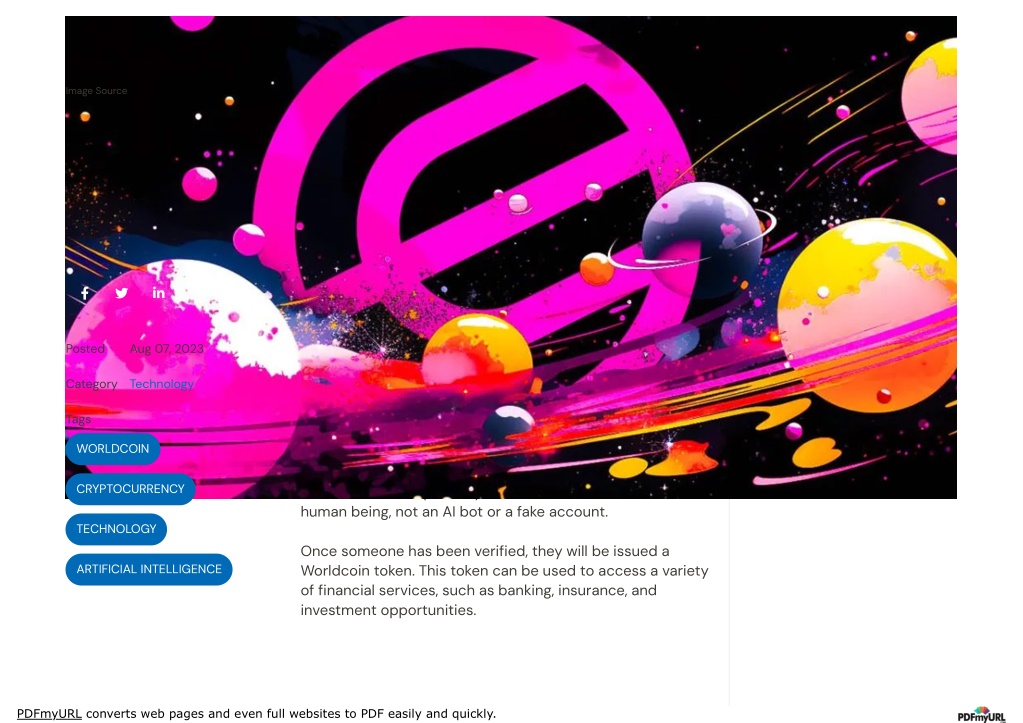Select the ARTIFICIAL INTELLIGENCE tag
The height and width of the screenshot is (723, 1023).
click(x=149, y=569)
